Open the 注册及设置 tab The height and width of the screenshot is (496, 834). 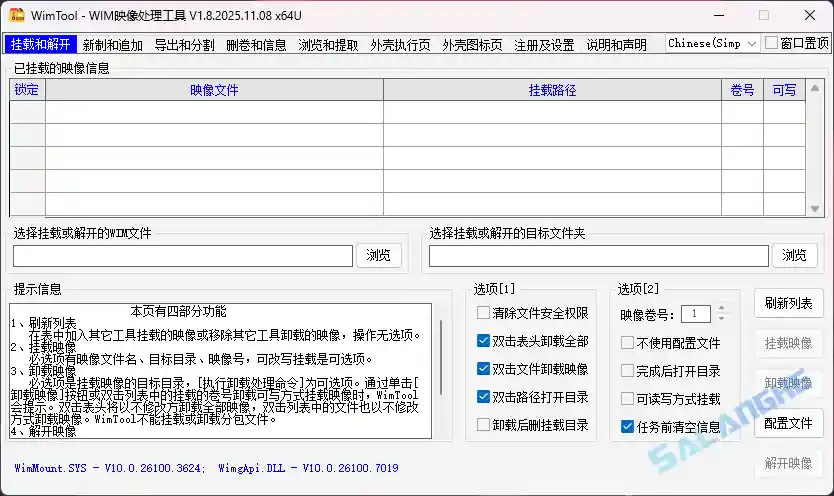tap(544, 45)
